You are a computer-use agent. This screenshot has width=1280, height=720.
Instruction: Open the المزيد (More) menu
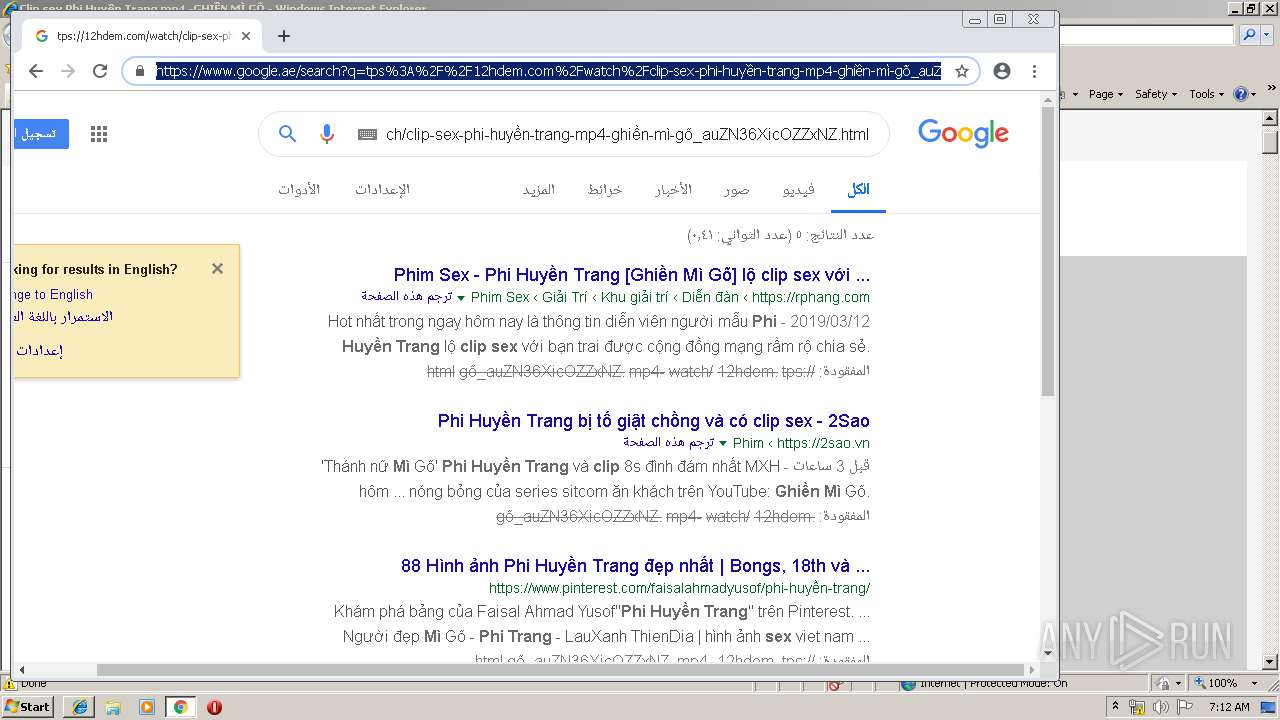[538, 189]
